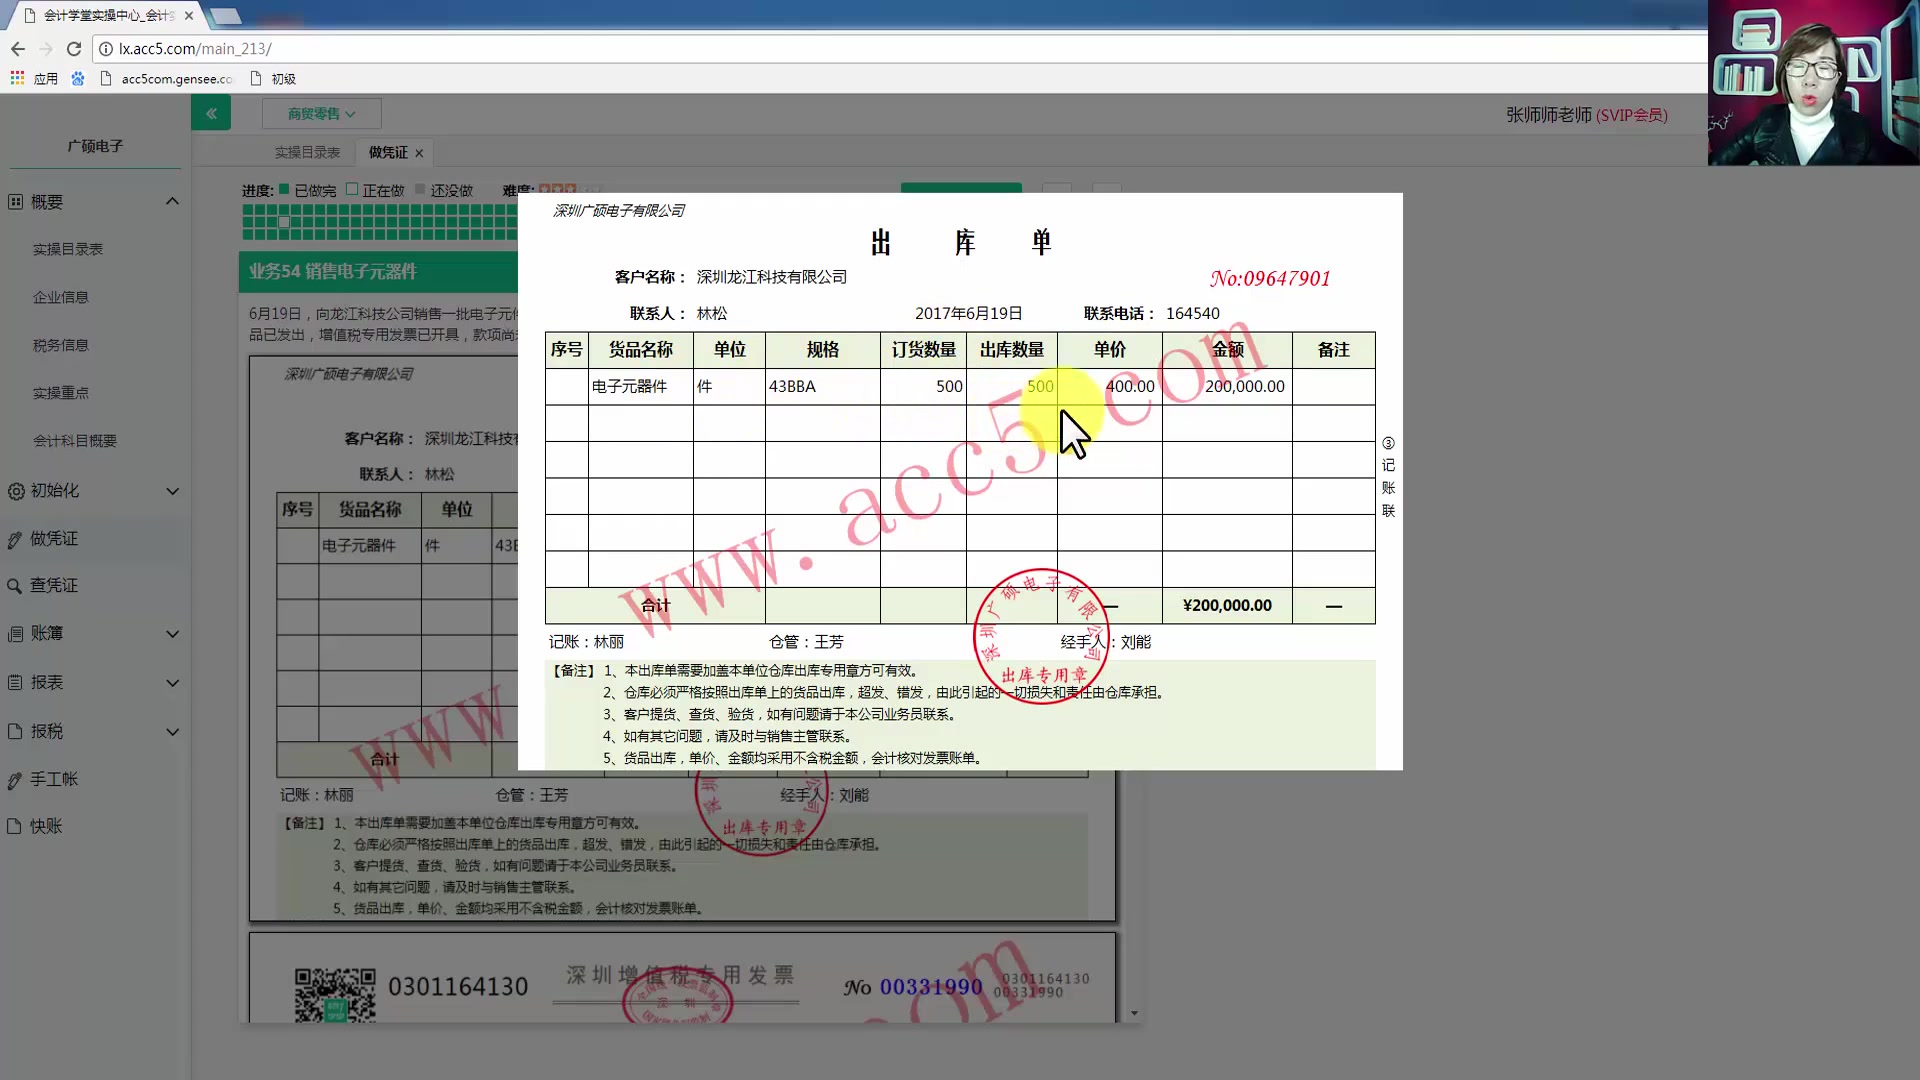The height and width of the screenshot is (1080, 1920).
Task: Collapse the 概要 sidebar section
Action: pyautogui.click(x=172, y=201)
